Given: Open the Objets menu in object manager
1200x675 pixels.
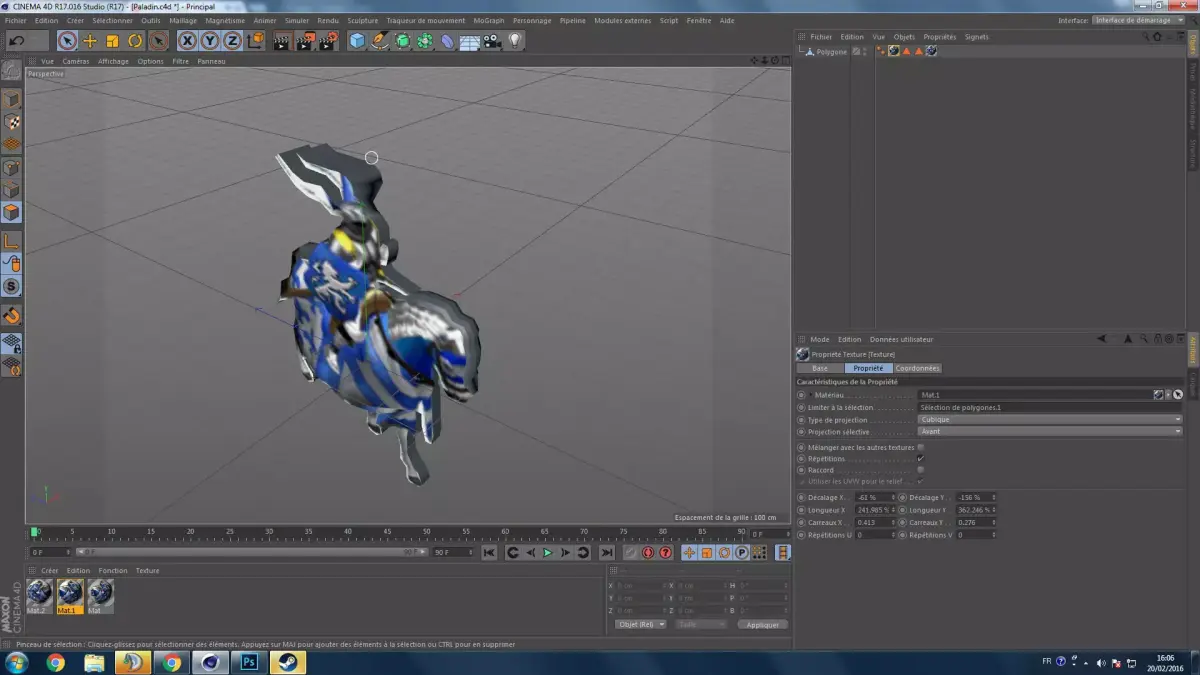Looking at the screenshot, I should [904, 37].
